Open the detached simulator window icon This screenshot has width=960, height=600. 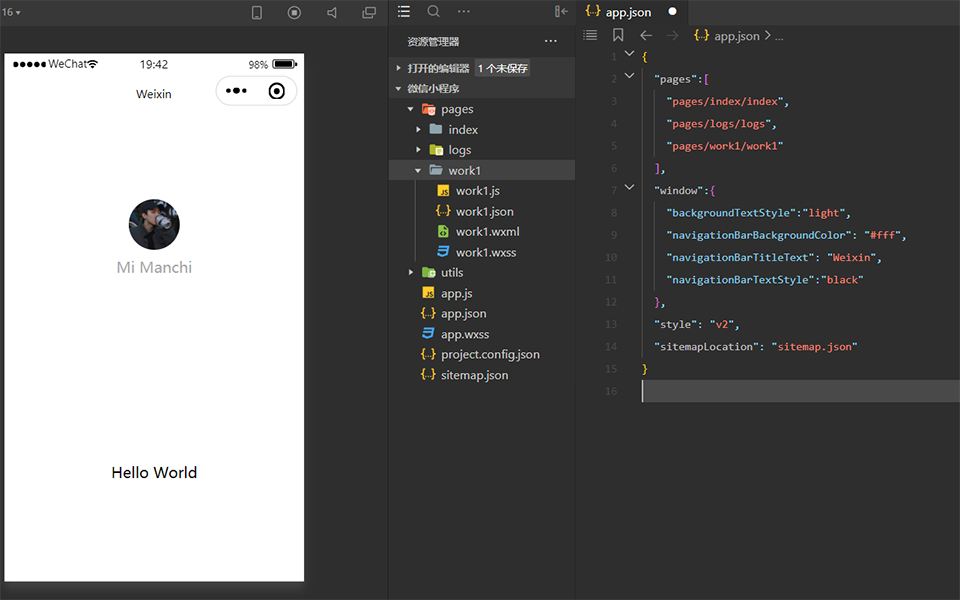pyautogui.click(x=369, y=12)
